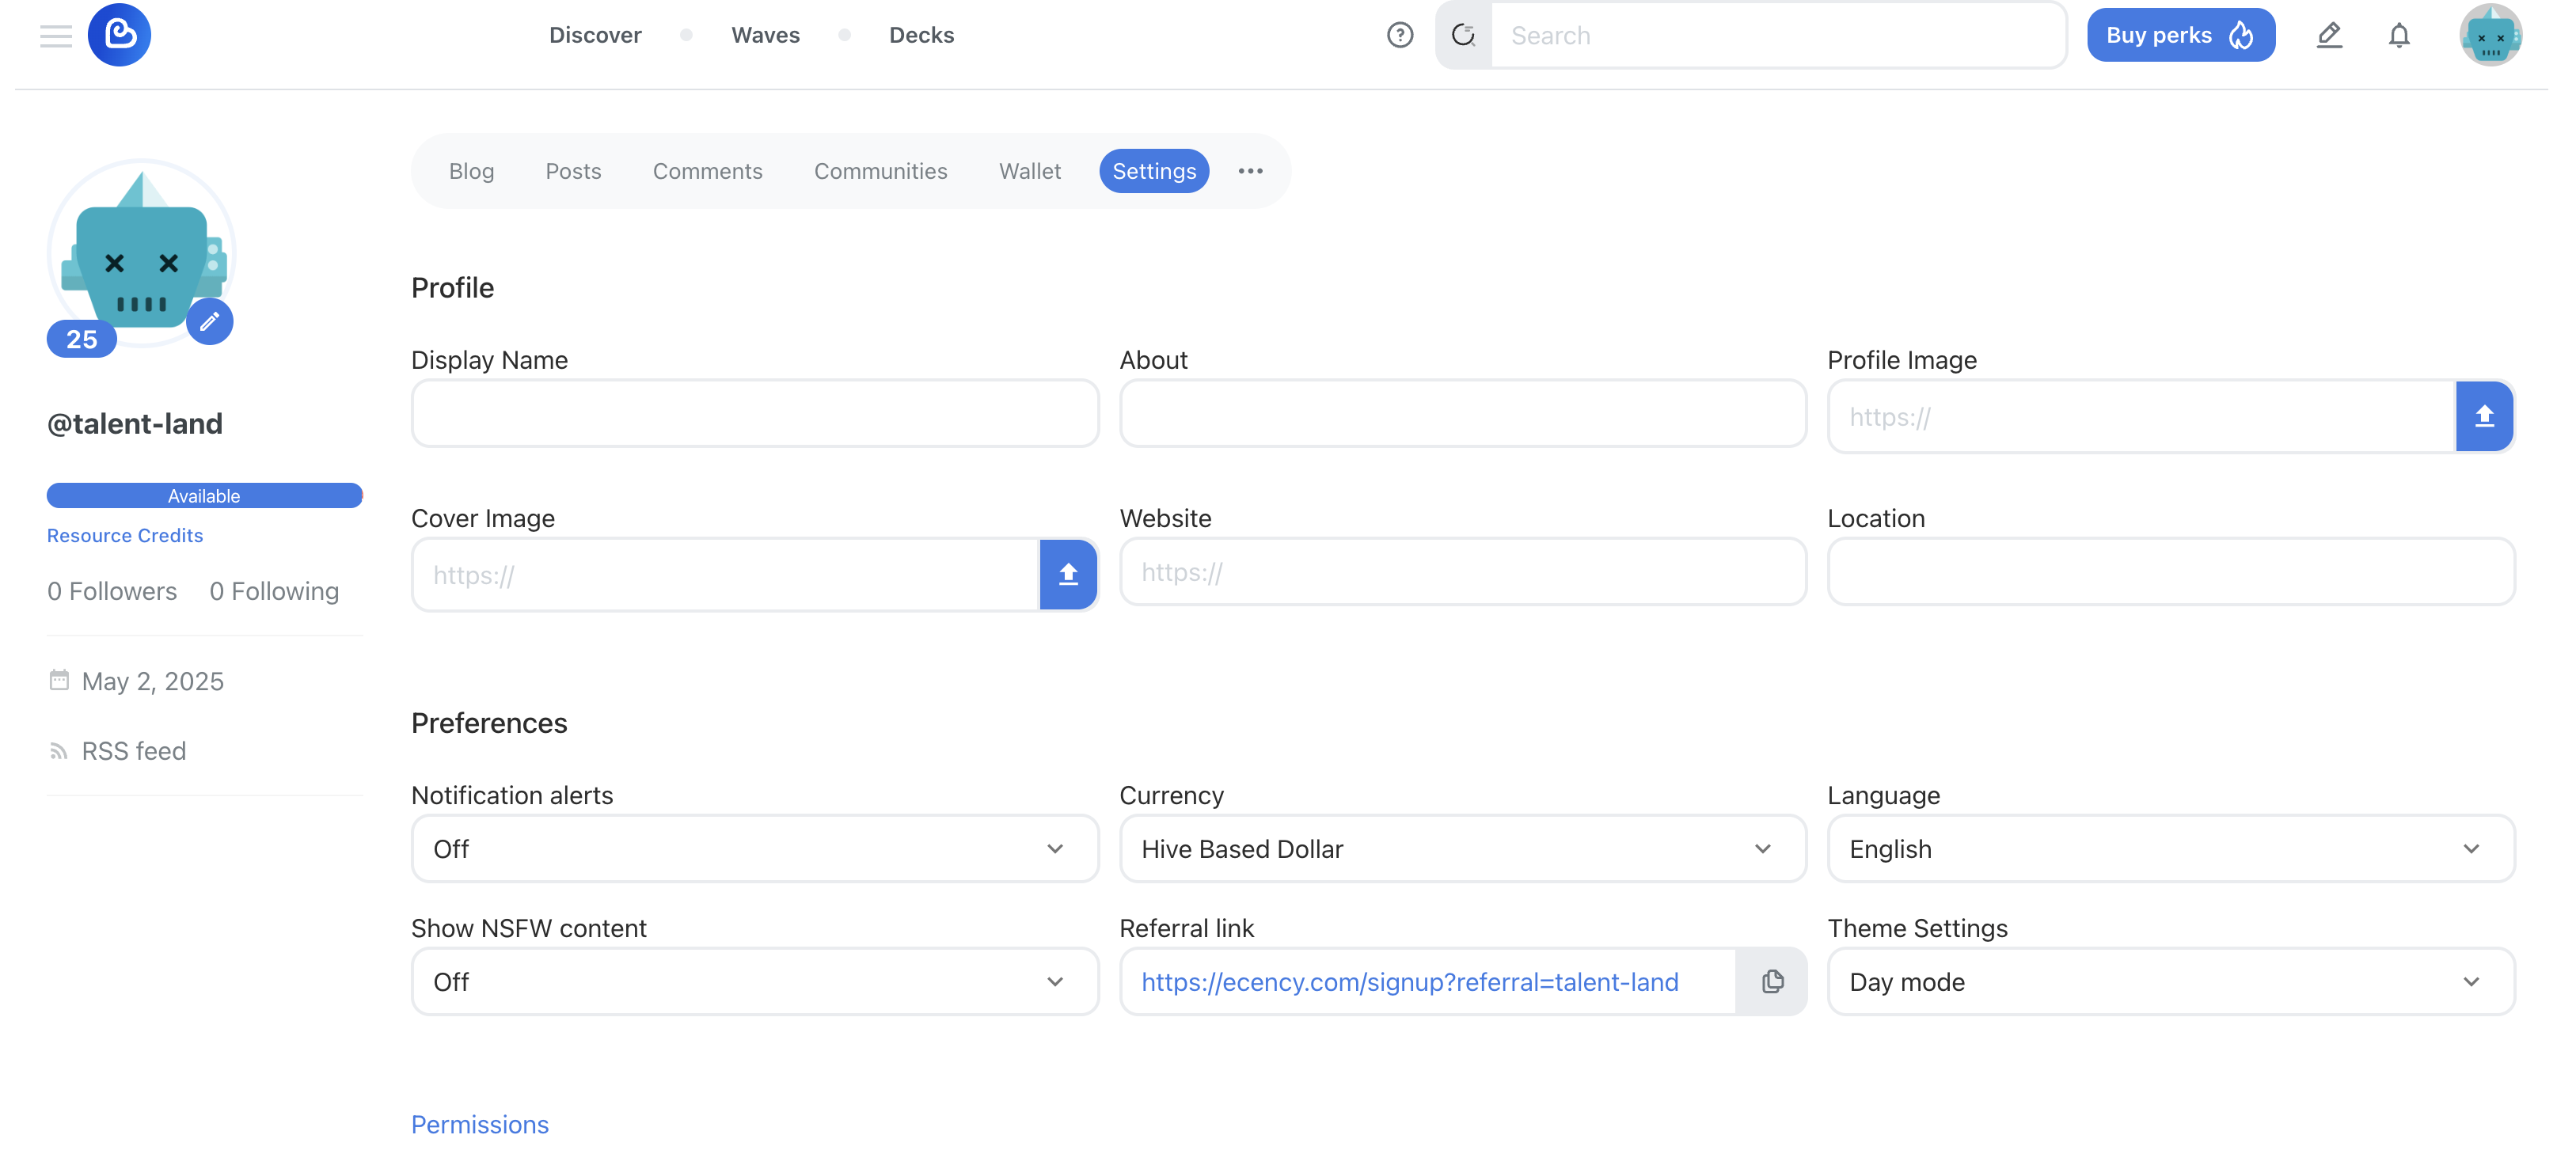Open the help question-mark icon

(1400, 35)
